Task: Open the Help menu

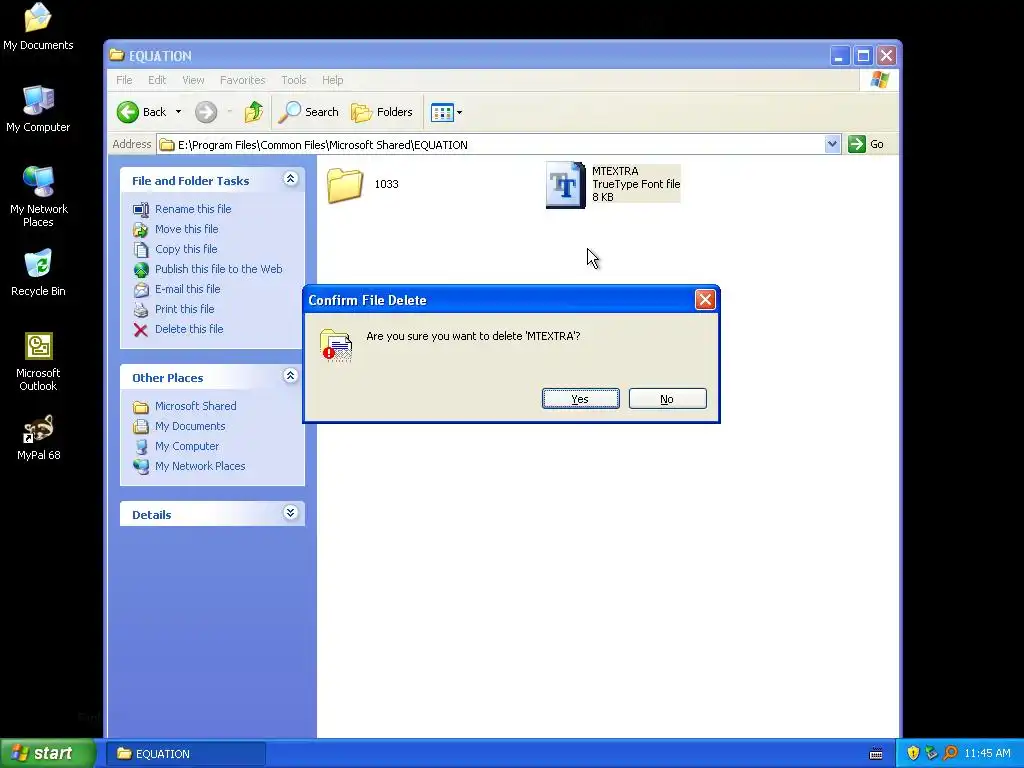Action: [x=332, y=80]
